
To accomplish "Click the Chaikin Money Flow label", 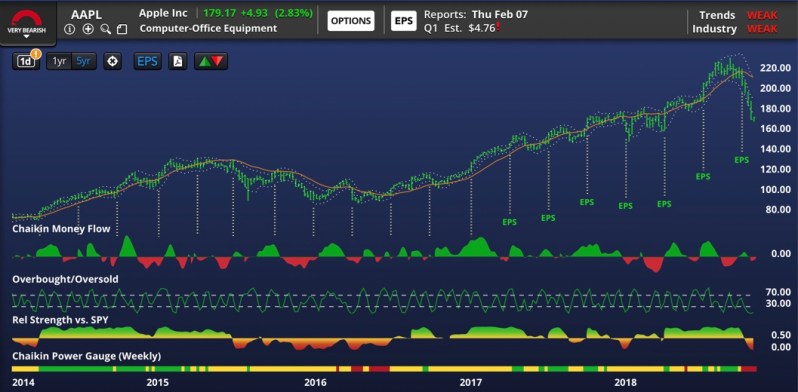I will pos(61,229).
